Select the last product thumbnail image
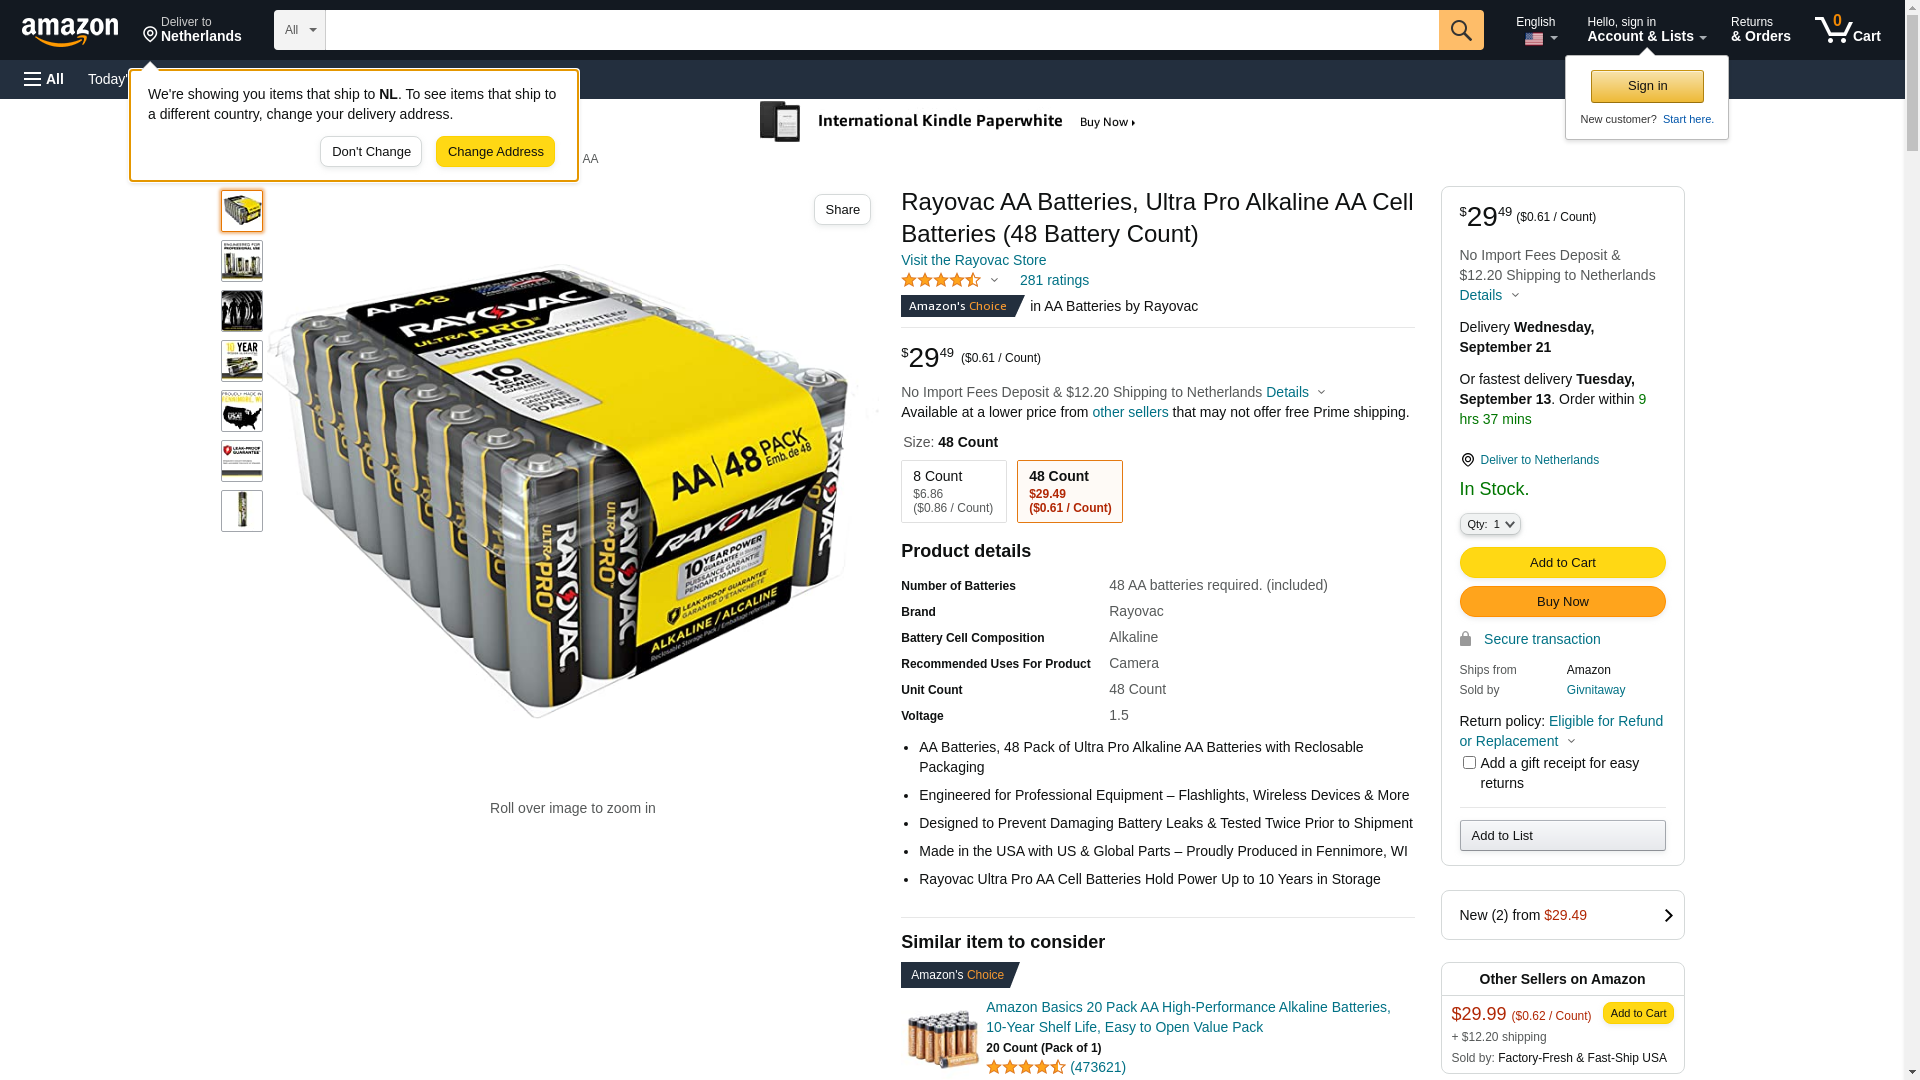This screenshot has height=1080, width=1920. click(242, 511)
